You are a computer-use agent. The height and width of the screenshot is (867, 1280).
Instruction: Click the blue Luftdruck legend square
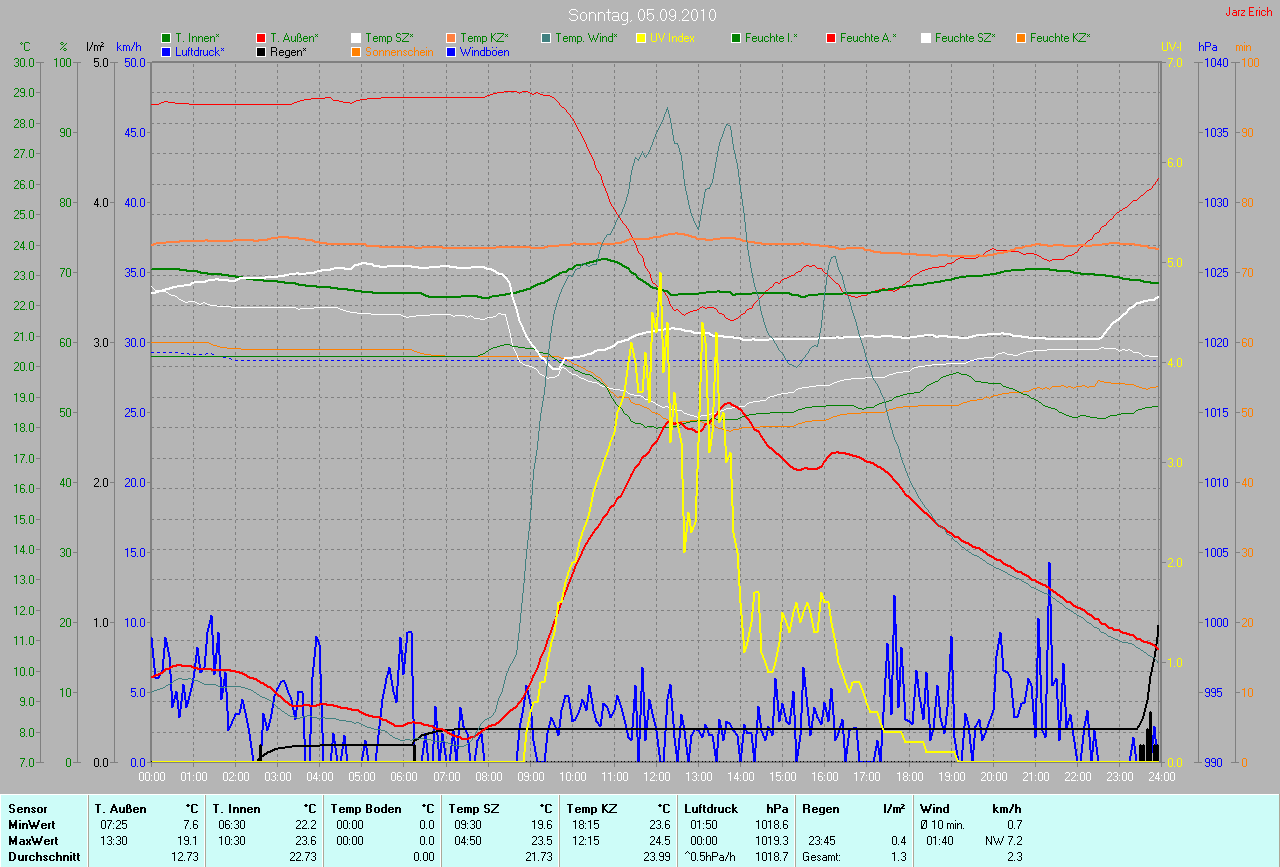click(166, 51)
